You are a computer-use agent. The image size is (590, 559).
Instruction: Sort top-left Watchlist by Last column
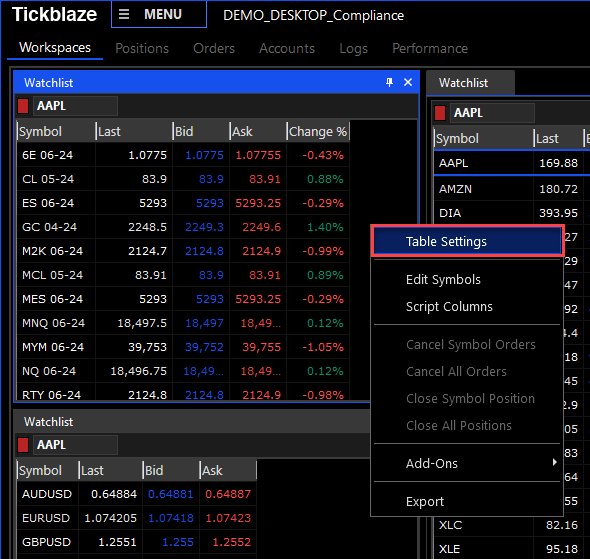(134, 132)
